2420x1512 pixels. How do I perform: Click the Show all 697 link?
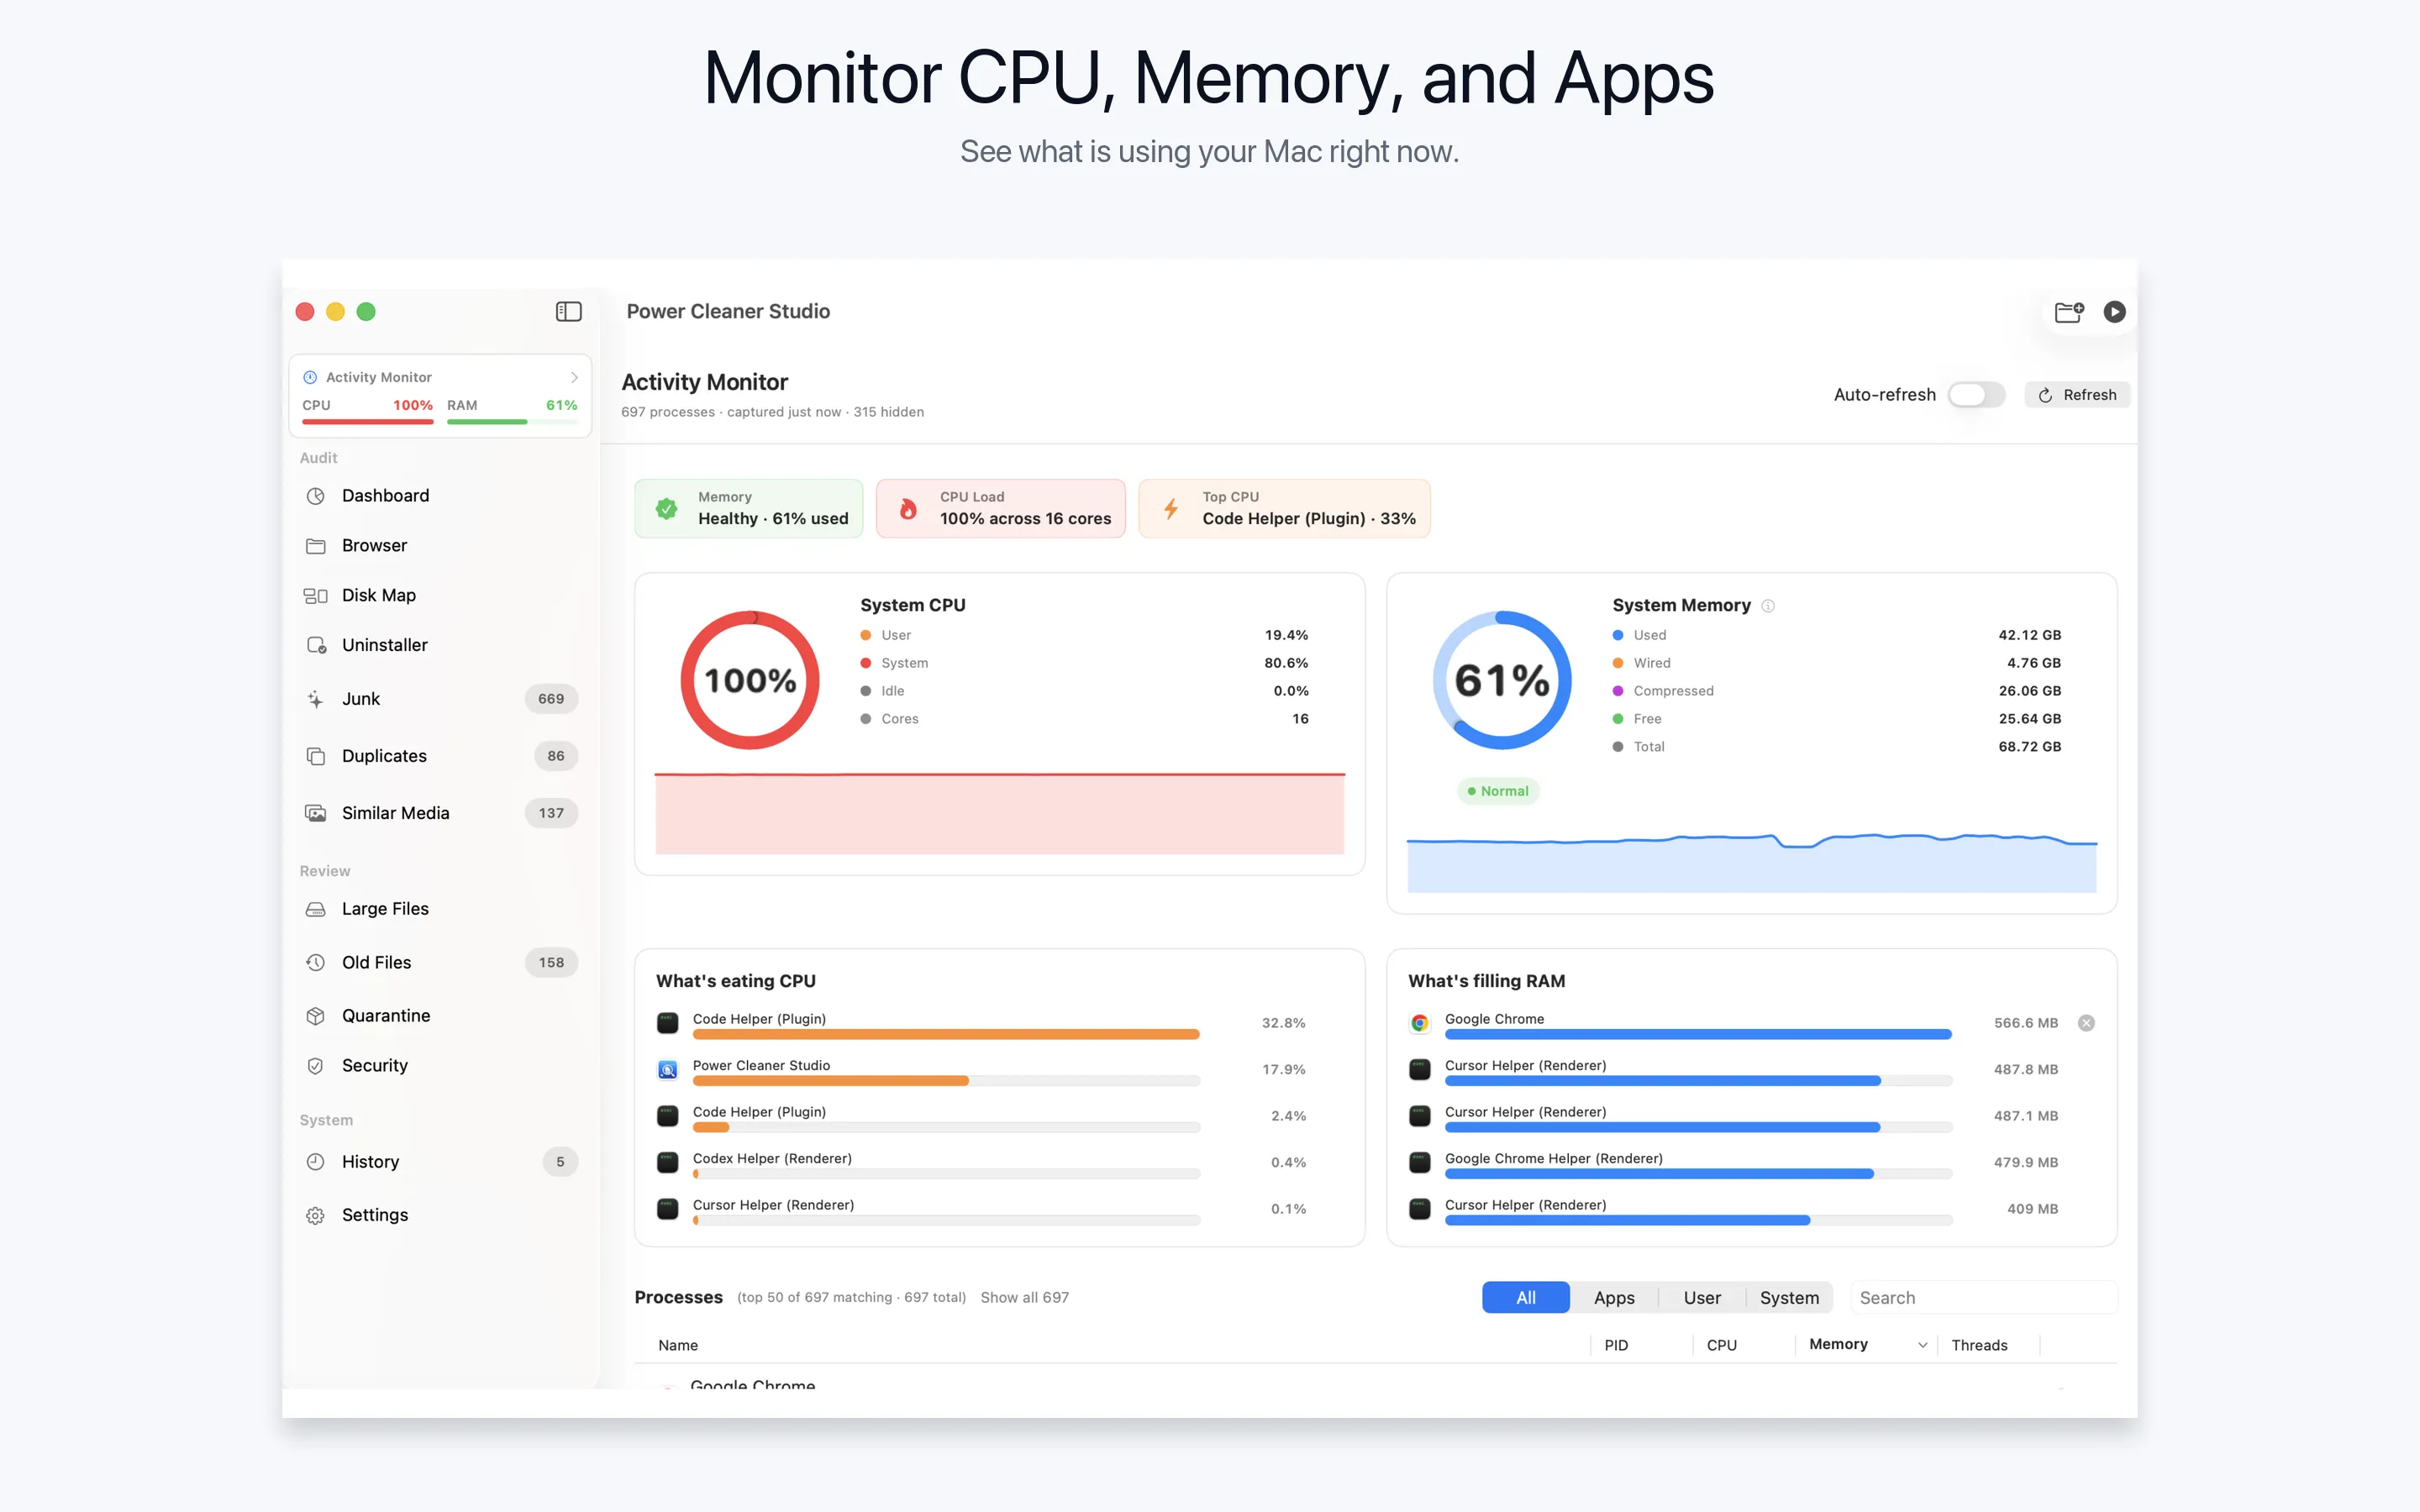pos(1024,1298)
